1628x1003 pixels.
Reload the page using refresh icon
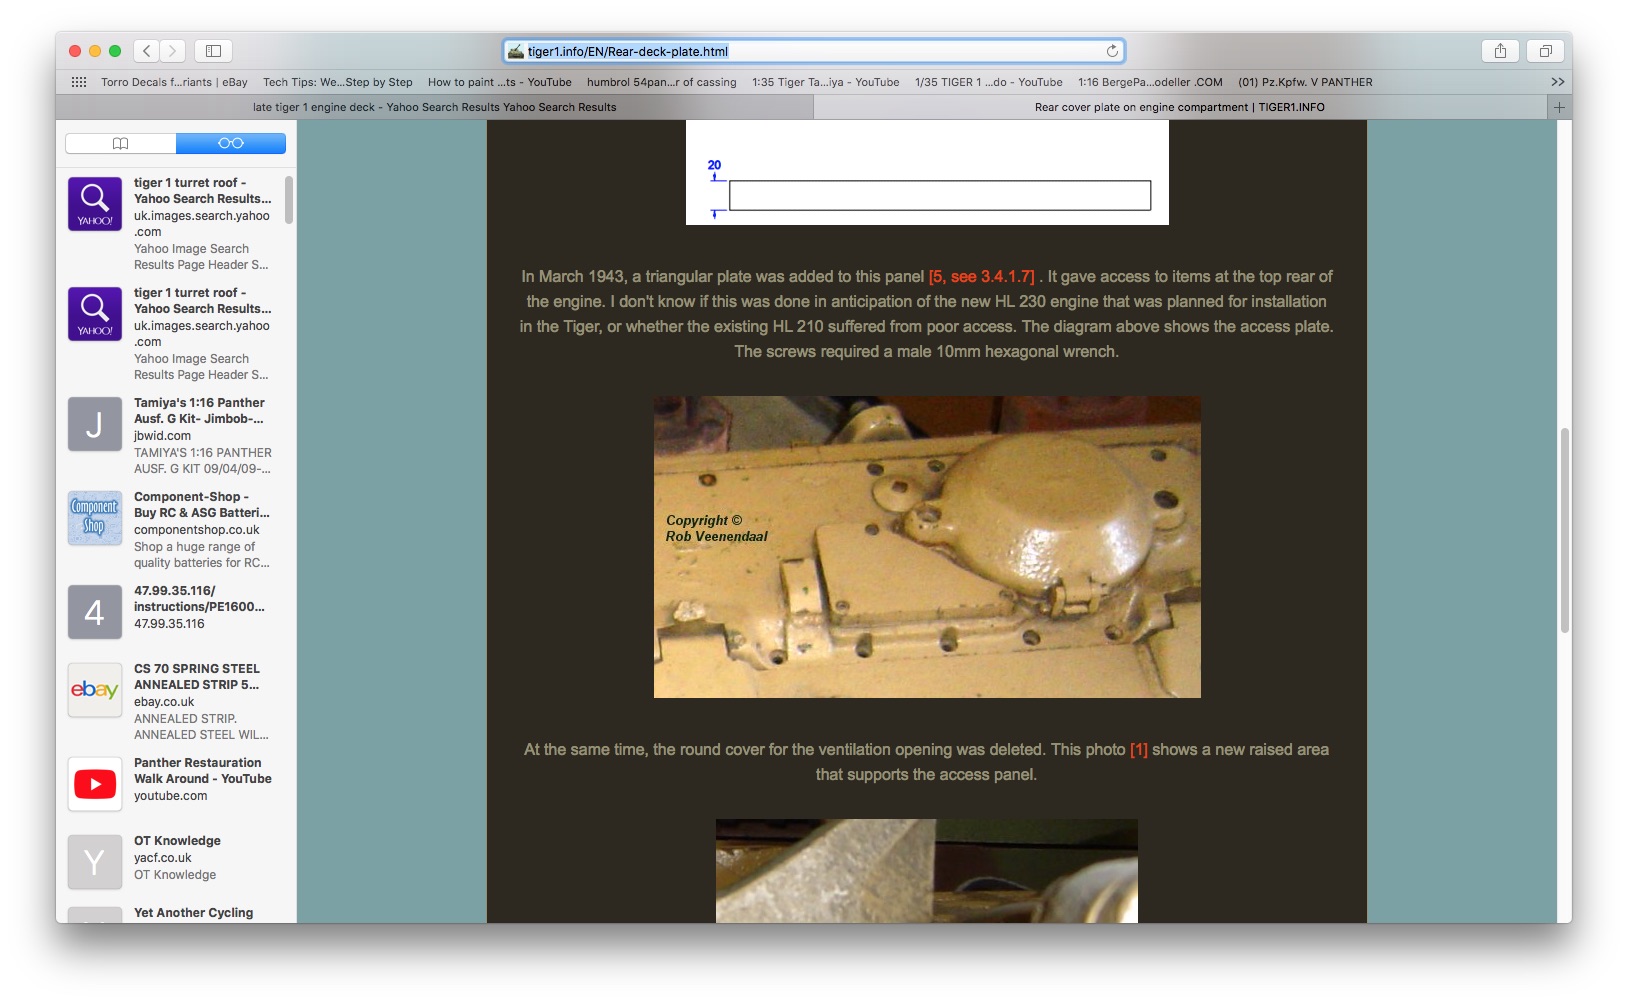coord(1112,51)
